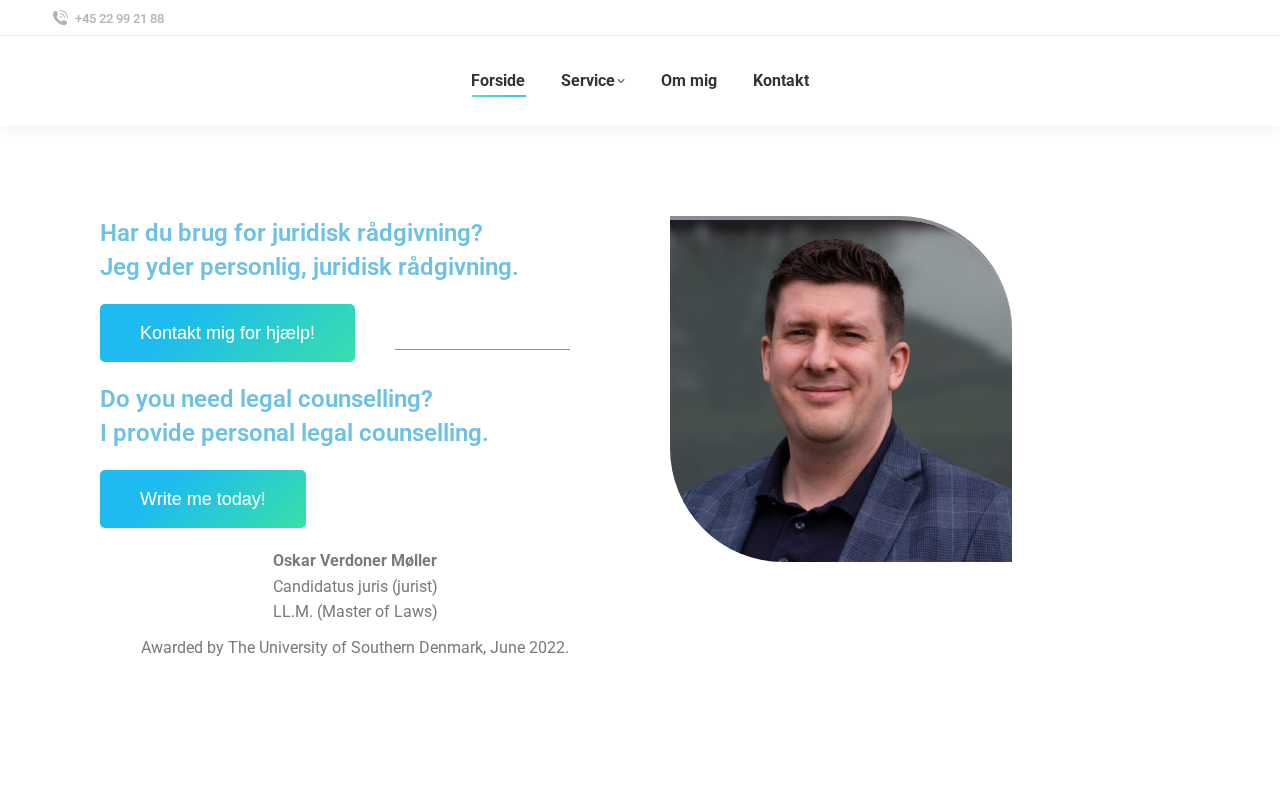
Task: Click the line Jeg yder personlig, juridisk rådgivning.
Action: click(x=309, y=267)
